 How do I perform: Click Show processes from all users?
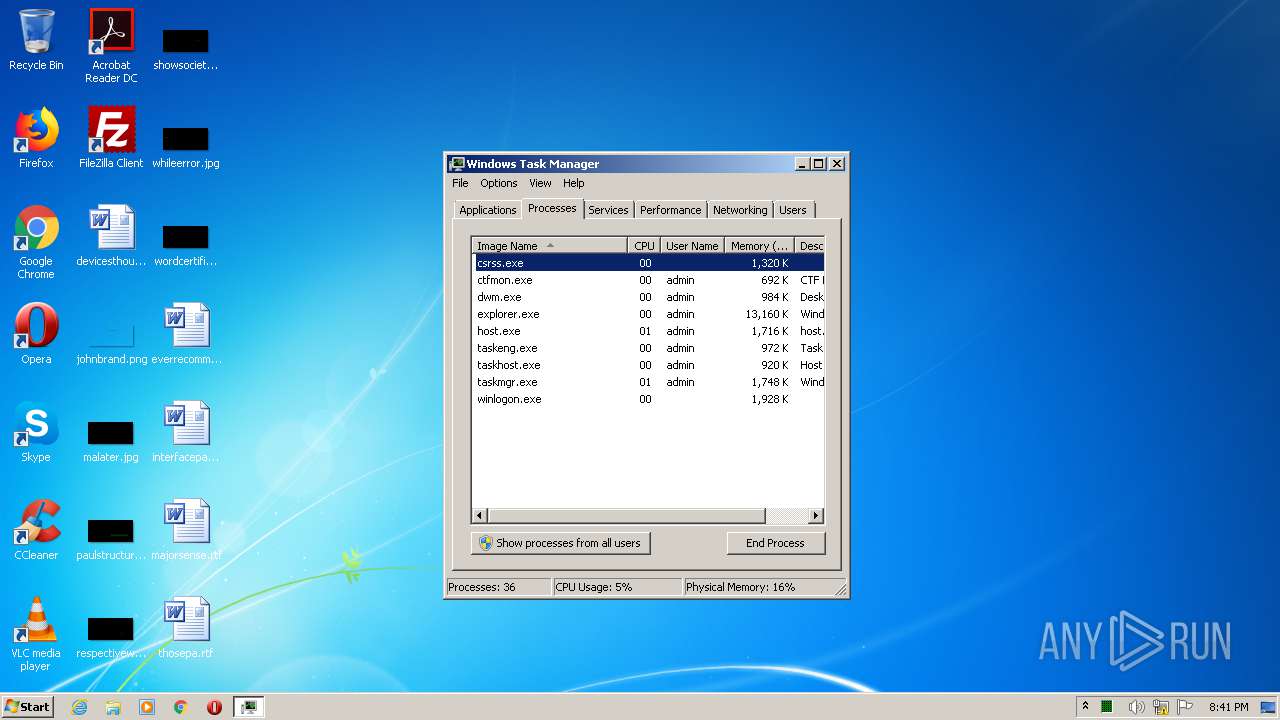pos(560,543)
